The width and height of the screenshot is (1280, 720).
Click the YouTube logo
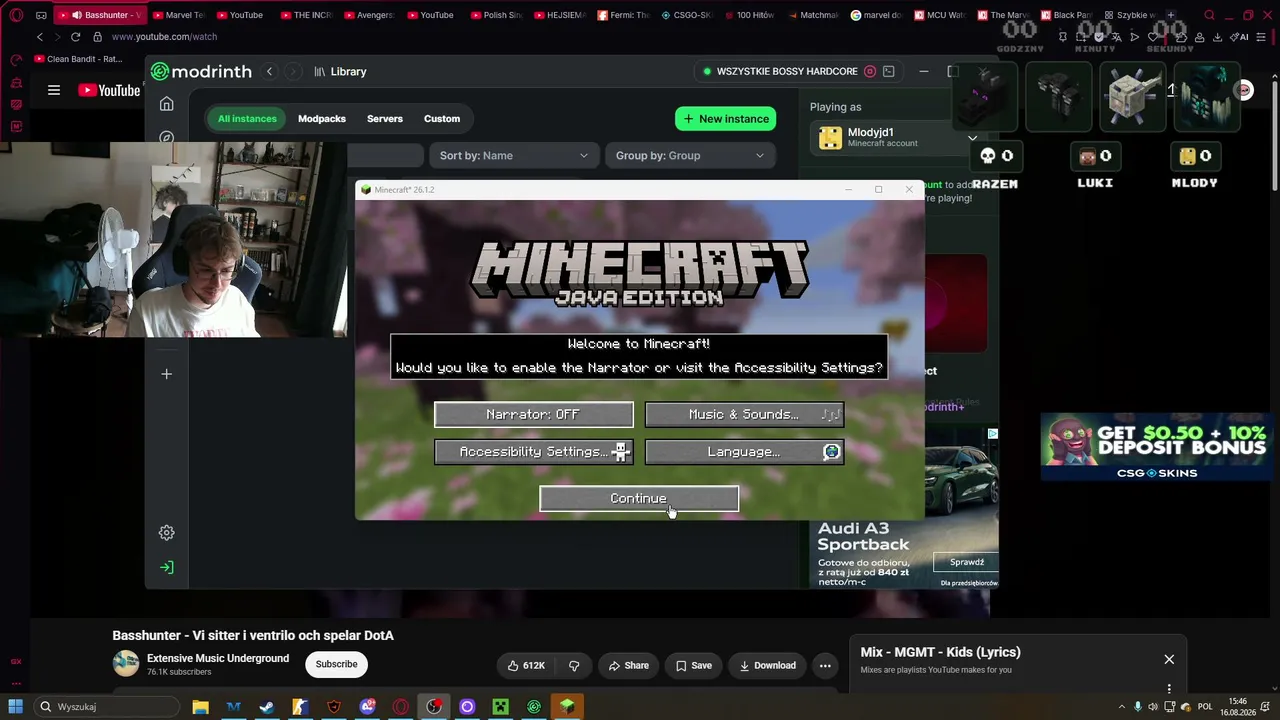(109, 90)
